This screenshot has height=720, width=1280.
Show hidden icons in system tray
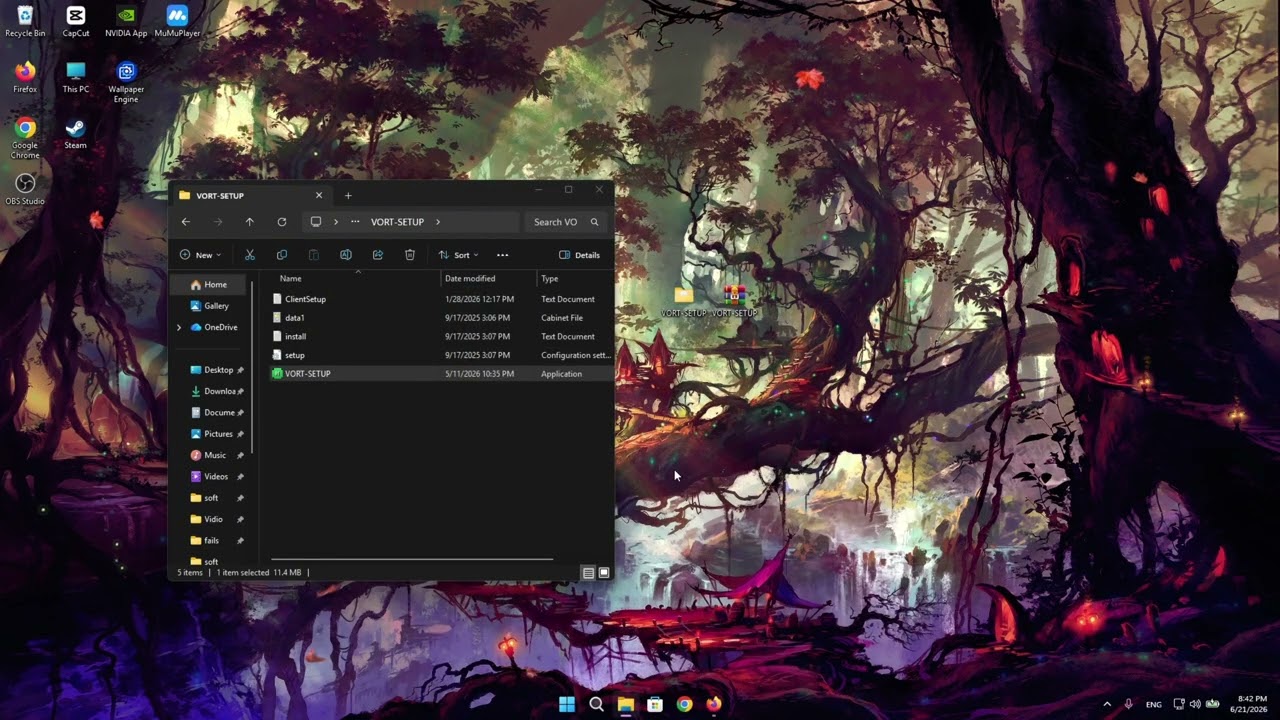point(1107,704)
